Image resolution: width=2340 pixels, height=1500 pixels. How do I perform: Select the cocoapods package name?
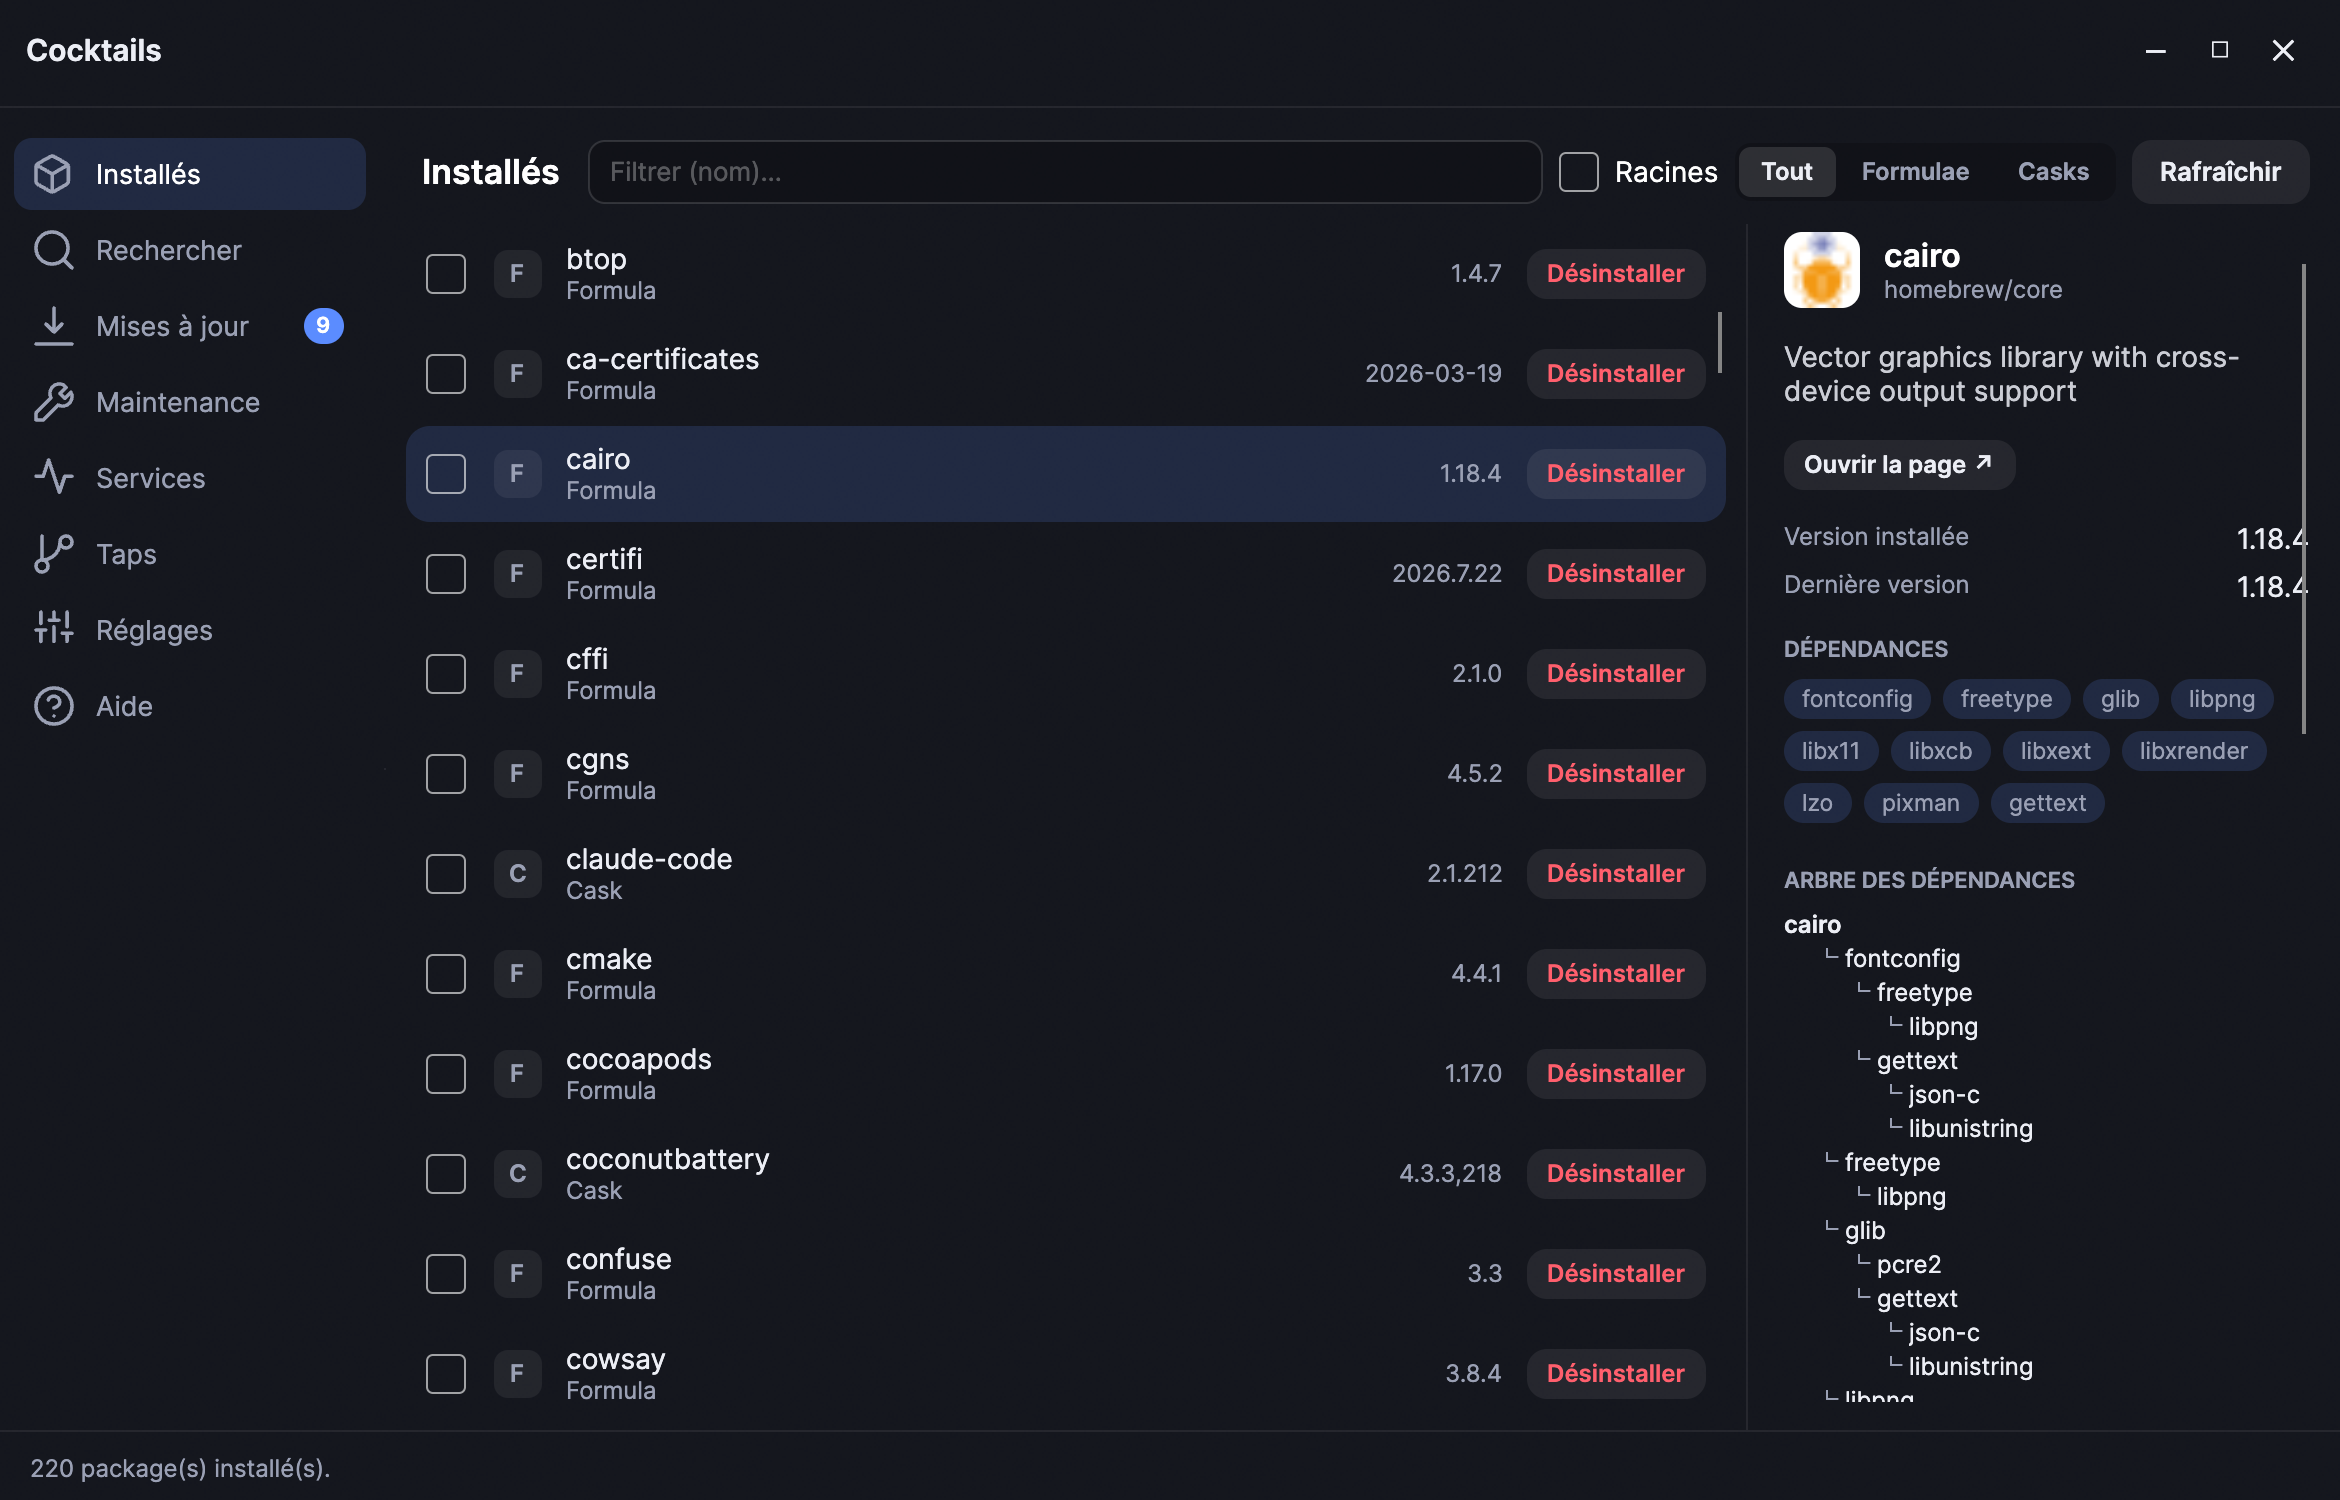[x=639, y=1059]
